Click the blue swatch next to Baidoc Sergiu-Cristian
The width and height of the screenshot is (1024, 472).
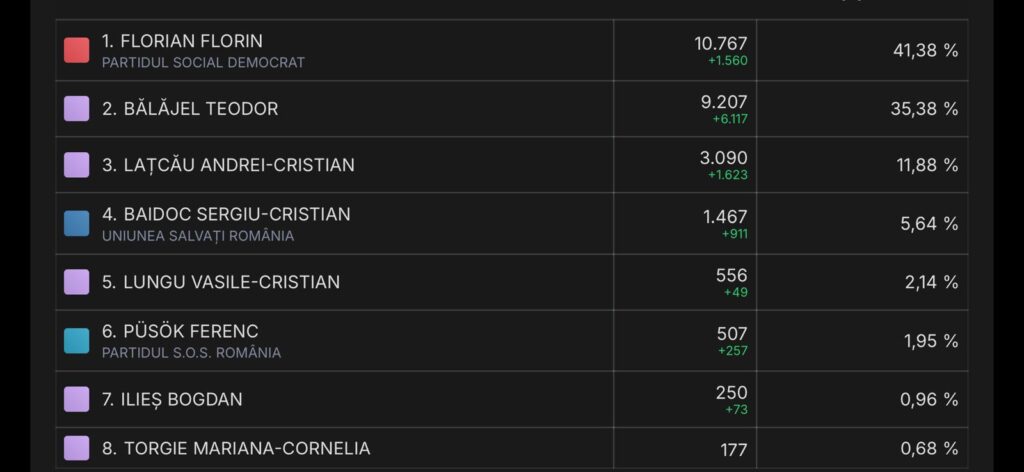point(77,223)
